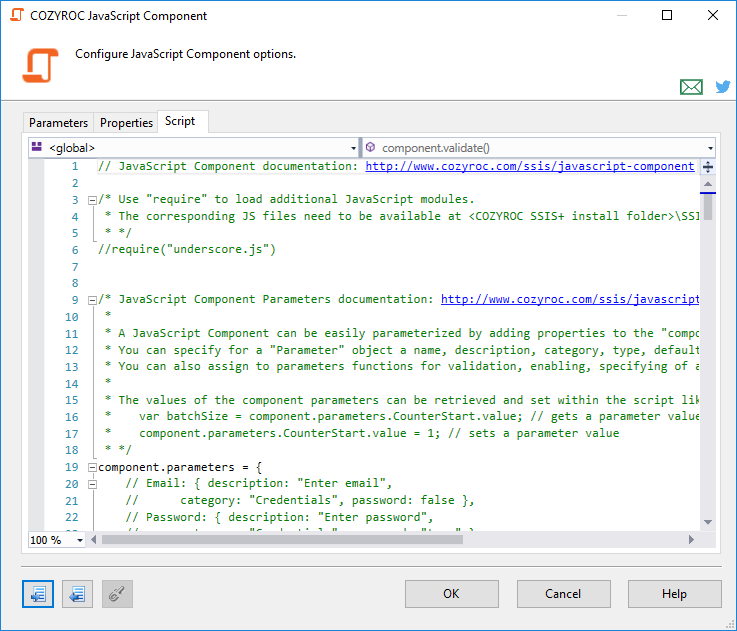The image size is (737, 631).
Task: Click the vertical scrollbar down arrow
Action: point(708,522)
